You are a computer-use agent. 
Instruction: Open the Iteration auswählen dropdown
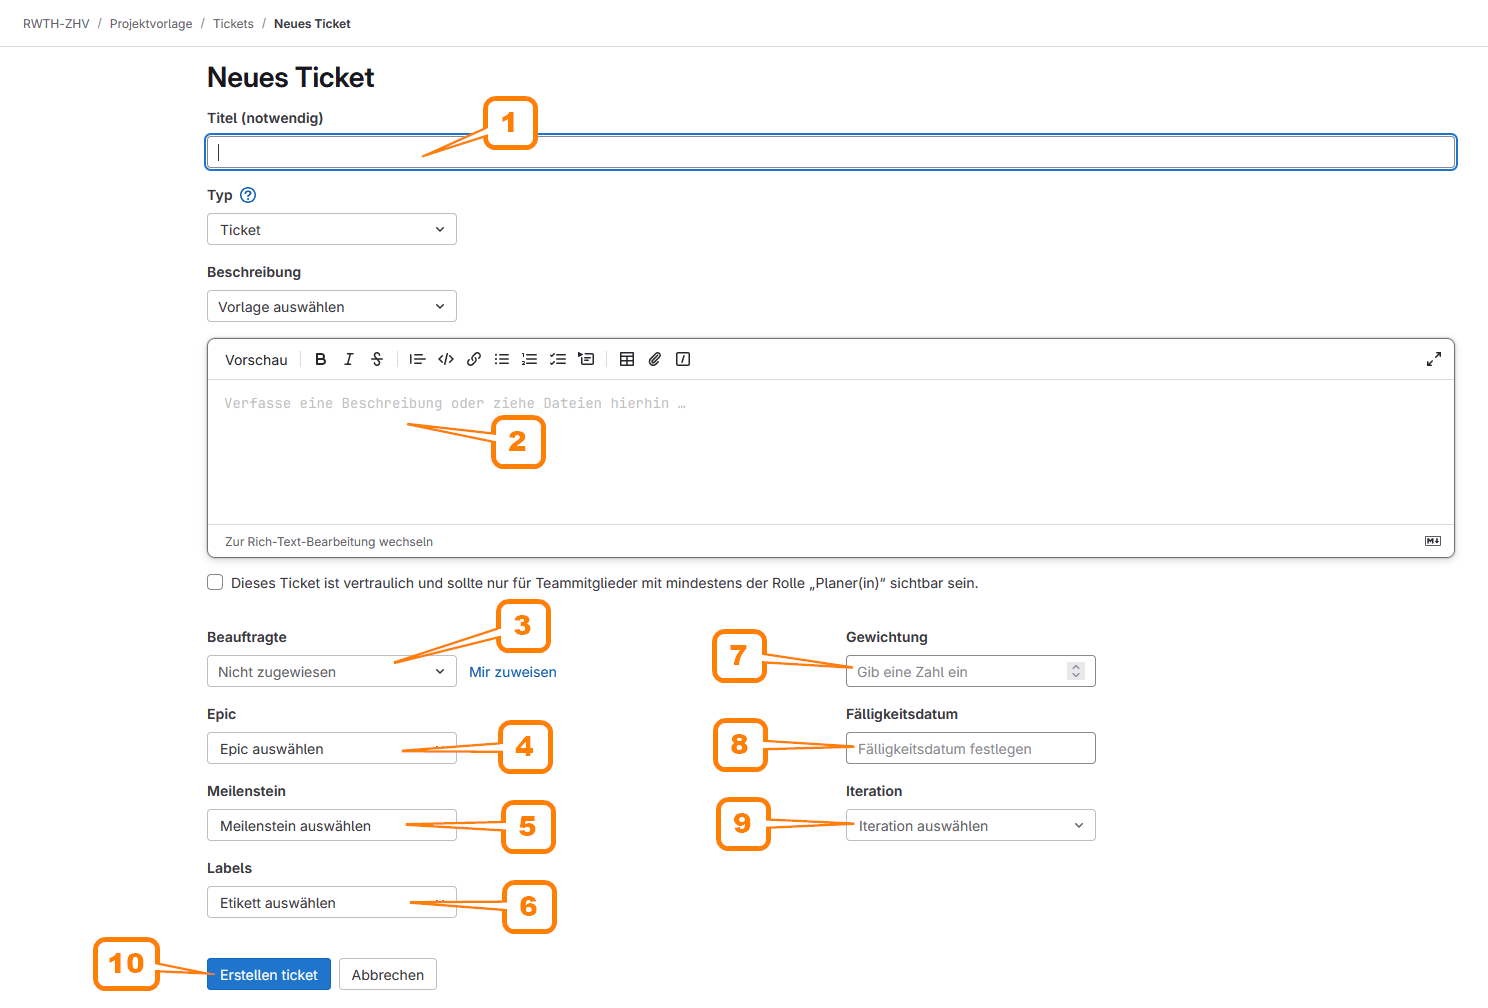971,825
